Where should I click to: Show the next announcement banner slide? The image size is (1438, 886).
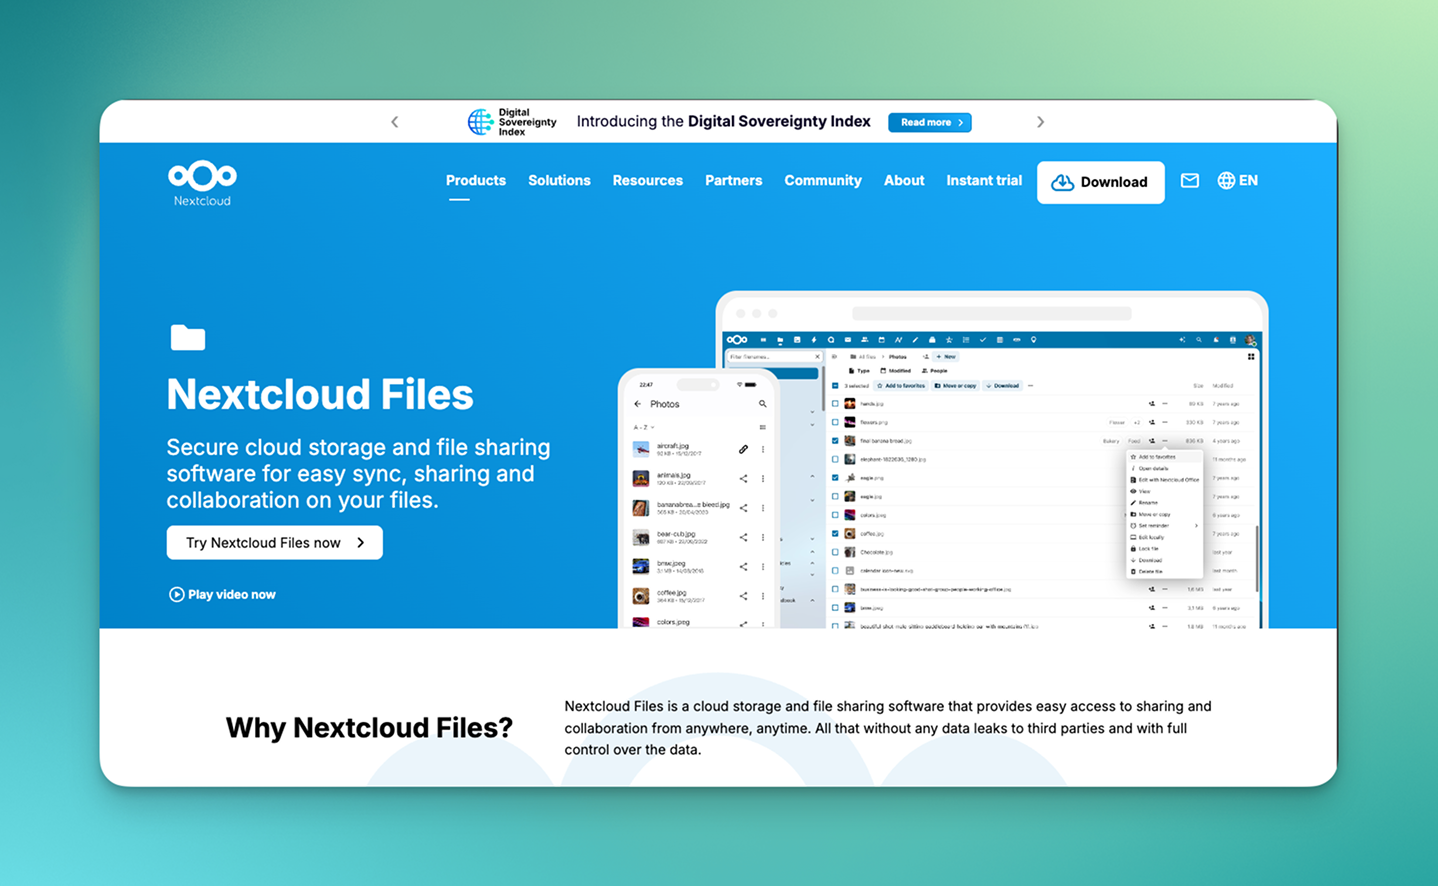[x=1040, y=122]
